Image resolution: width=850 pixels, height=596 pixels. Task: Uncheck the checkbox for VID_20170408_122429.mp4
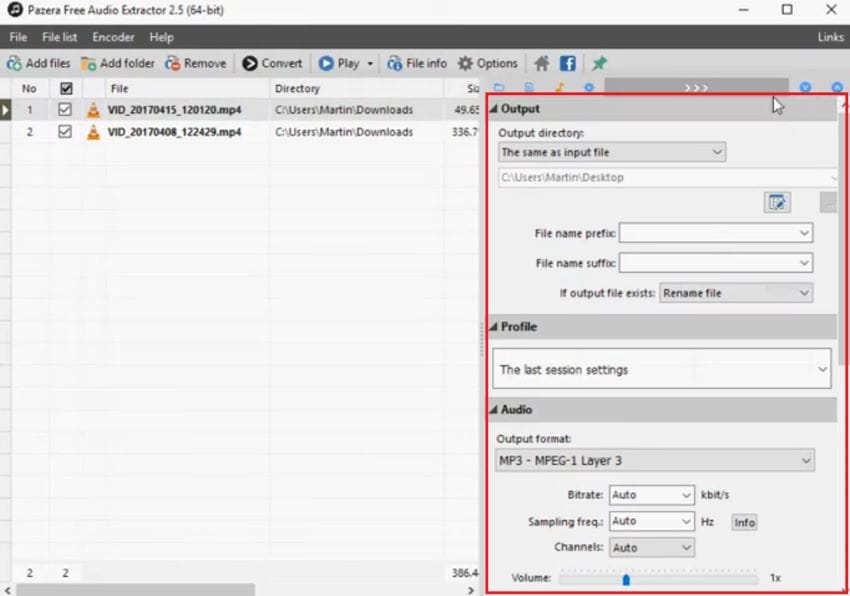click(x=65, y=132)
